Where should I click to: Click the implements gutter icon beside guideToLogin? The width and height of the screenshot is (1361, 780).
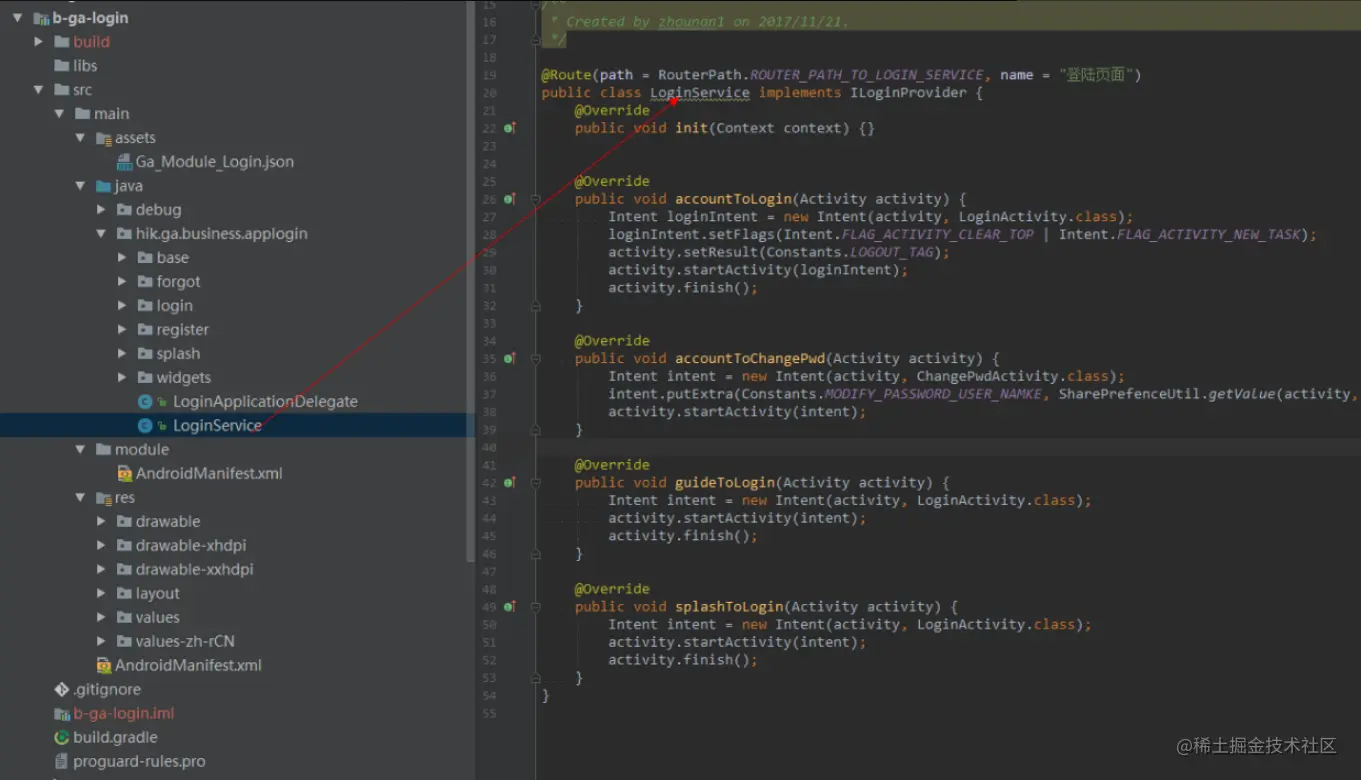point(510,482)
